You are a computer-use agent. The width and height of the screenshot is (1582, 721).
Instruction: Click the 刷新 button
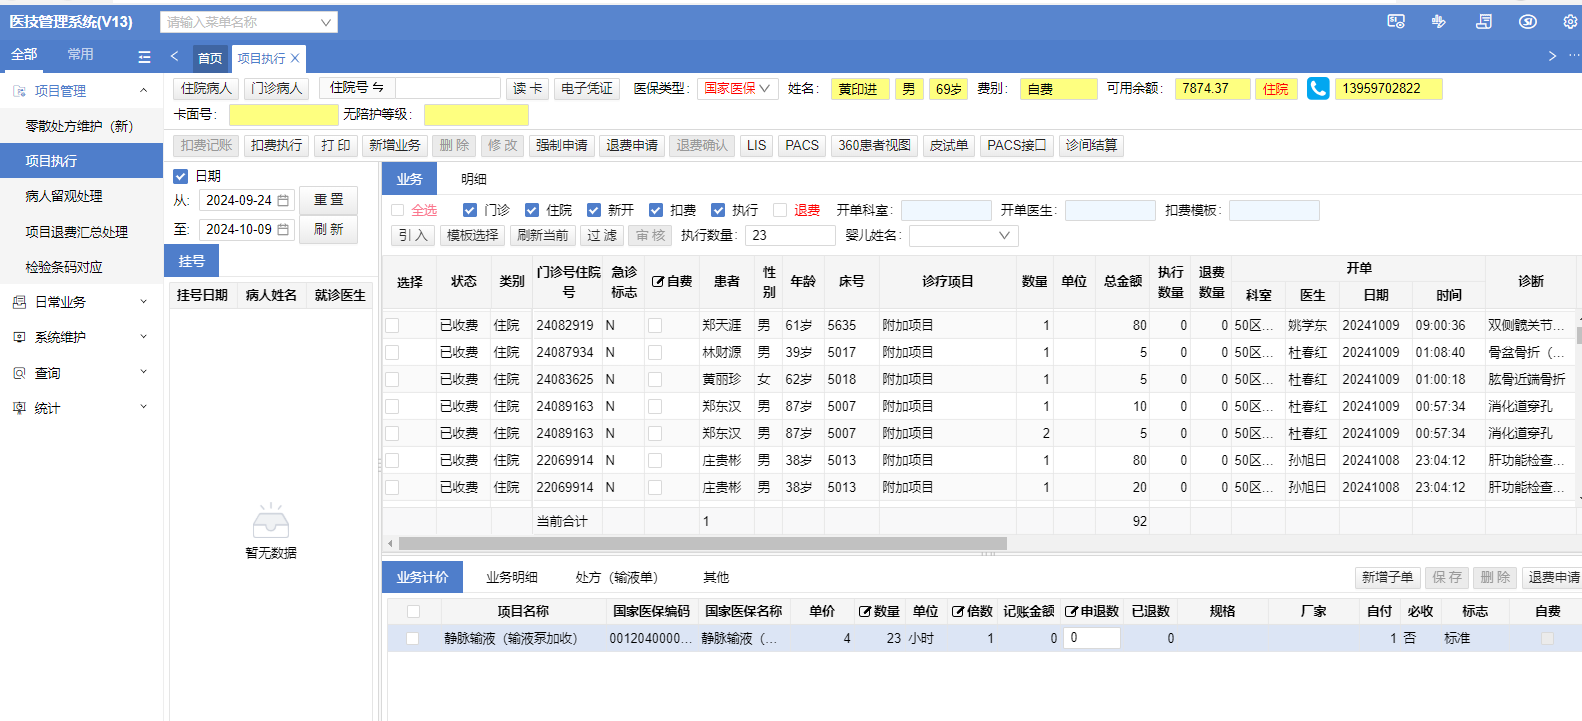[x=328, y=229]
